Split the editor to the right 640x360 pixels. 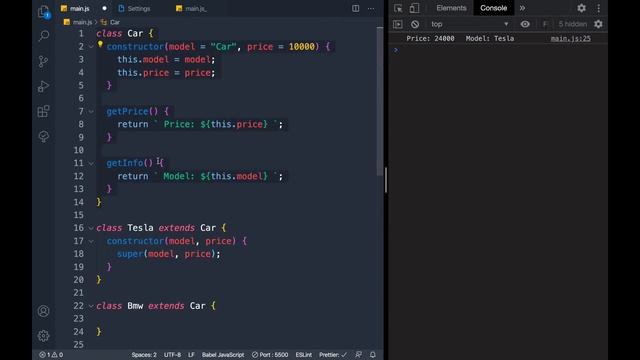356,8
